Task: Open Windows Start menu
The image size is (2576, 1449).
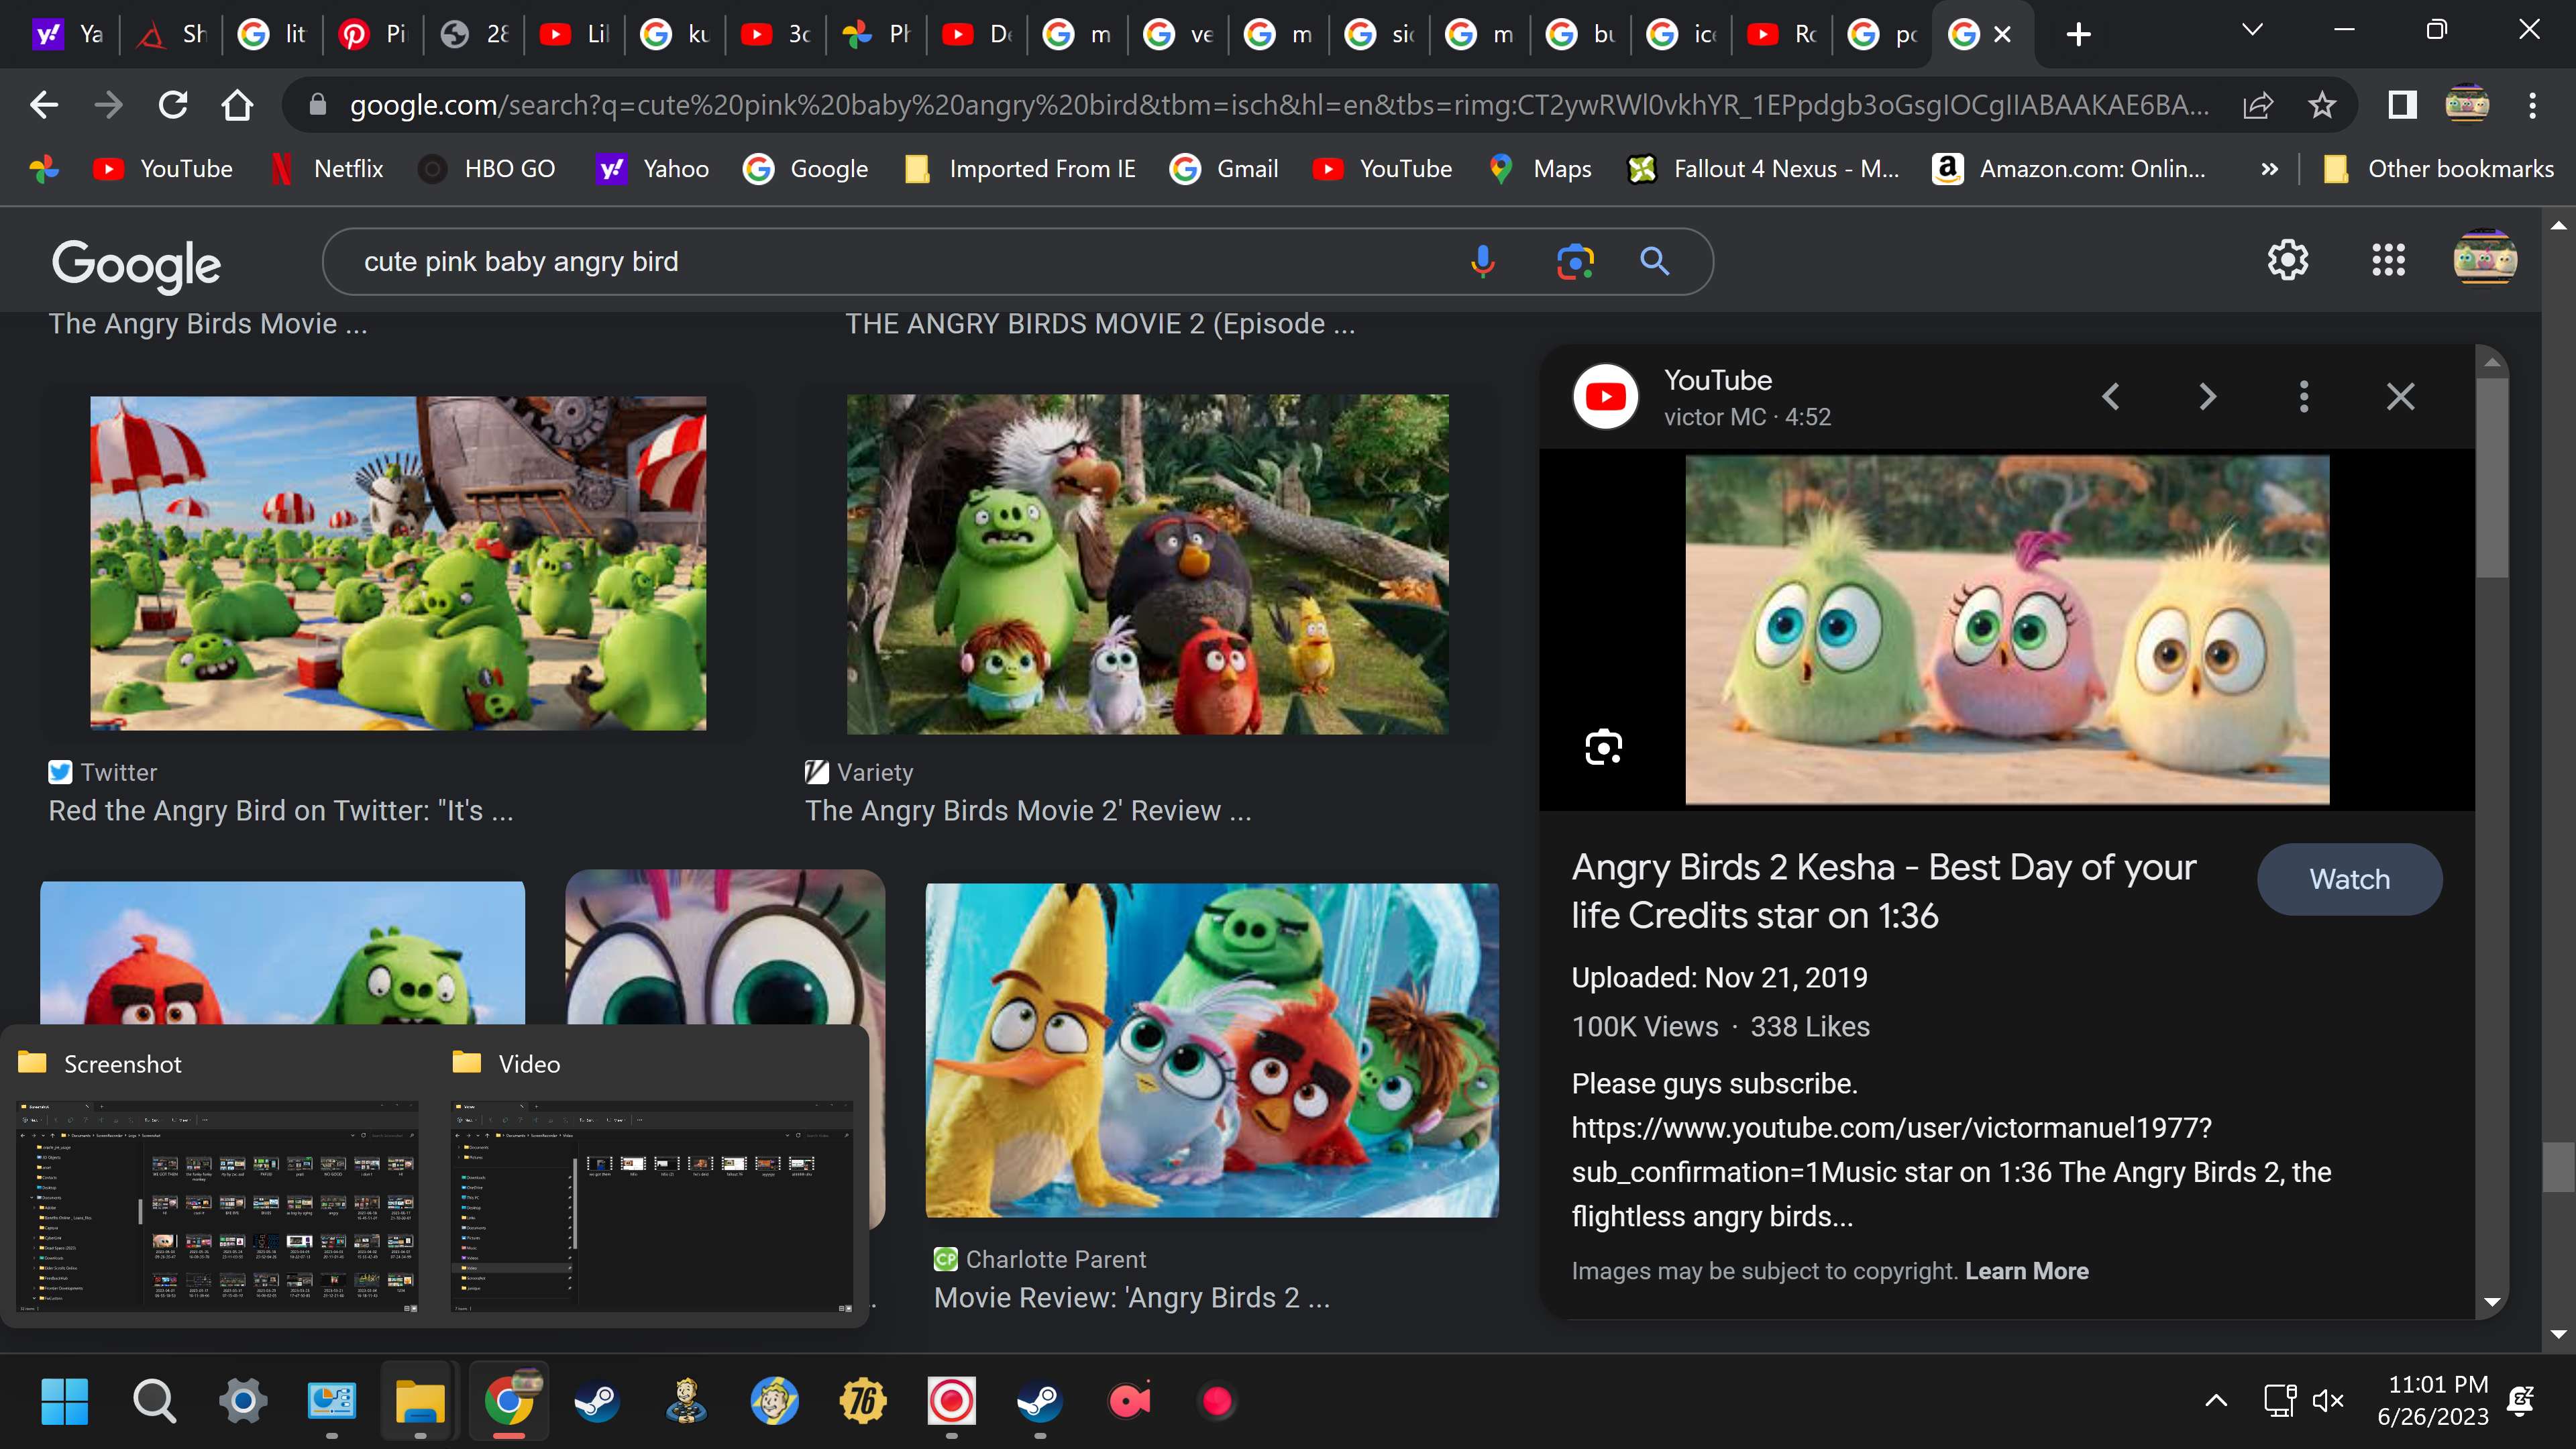Action: (x=65, y=1402)
